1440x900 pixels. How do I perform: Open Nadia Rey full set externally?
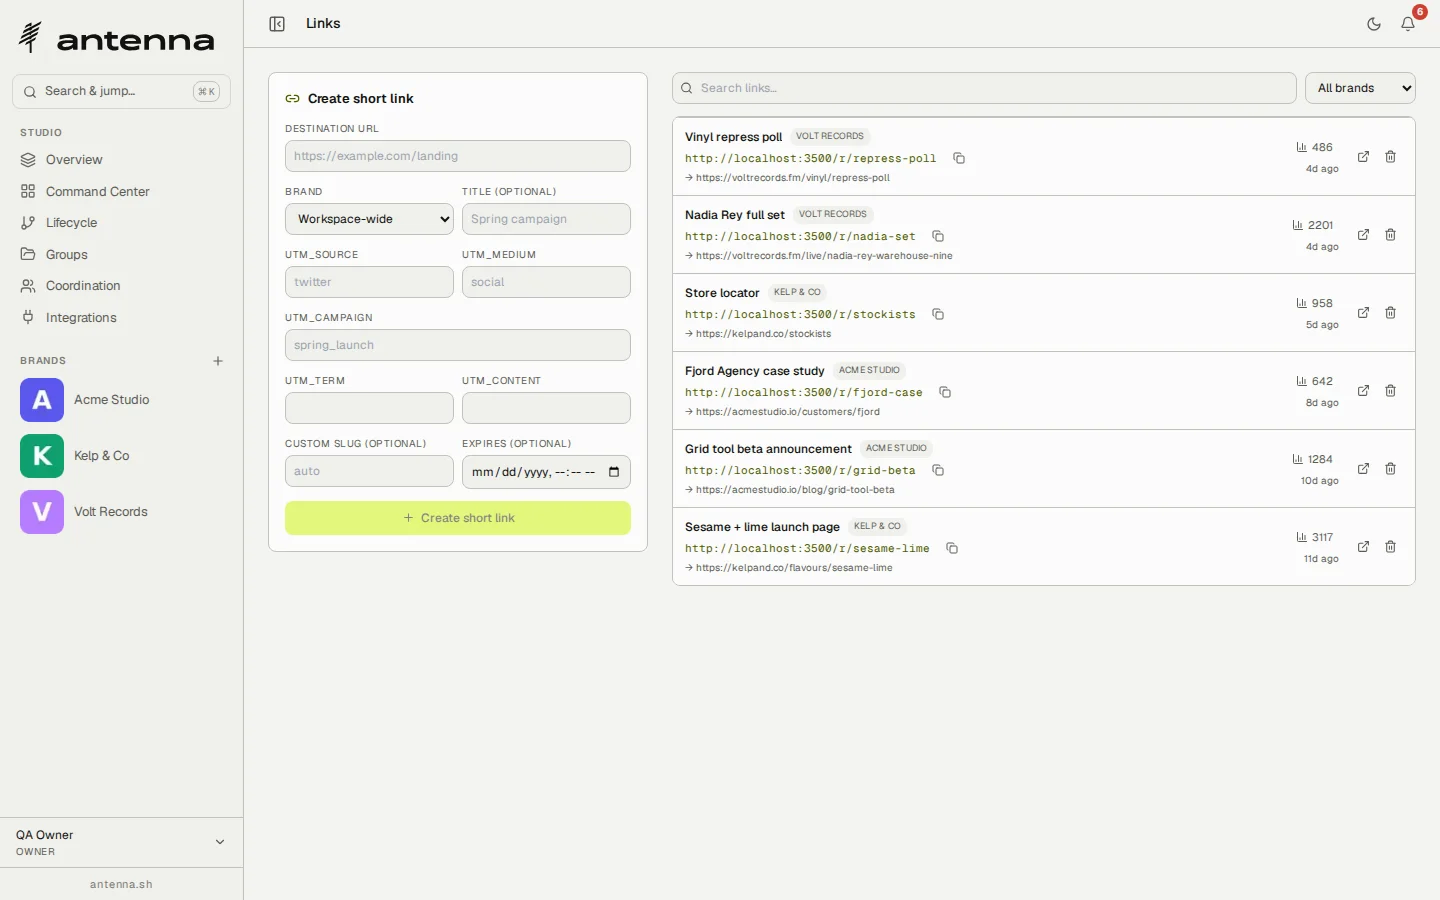click(x=1363, y=235)
